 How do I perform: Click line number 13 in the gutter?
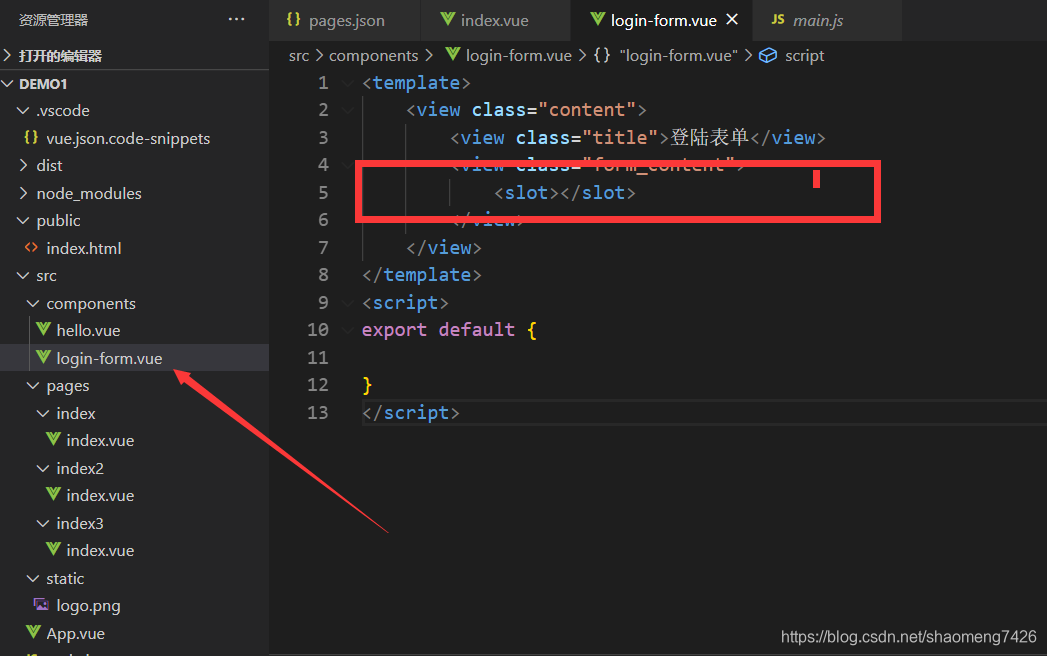[318, 413]
